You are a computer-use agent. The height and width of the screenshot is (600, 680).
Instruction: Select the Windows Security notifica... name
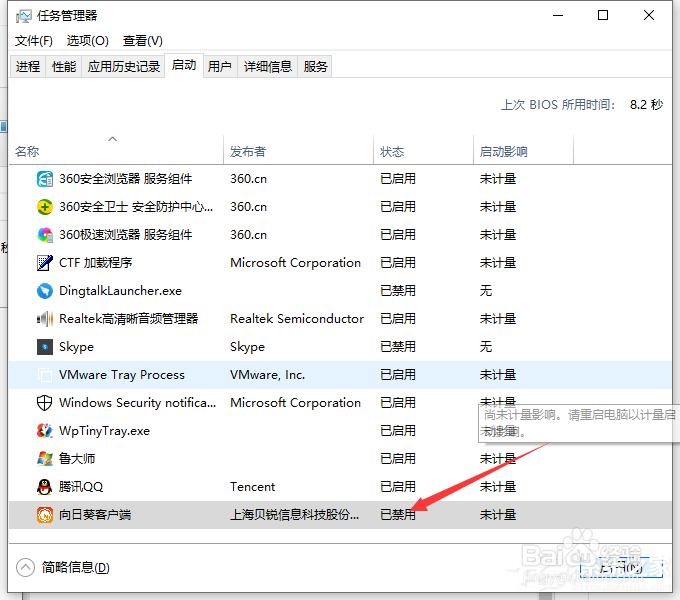pyautogui.click(x=137, y=403)
